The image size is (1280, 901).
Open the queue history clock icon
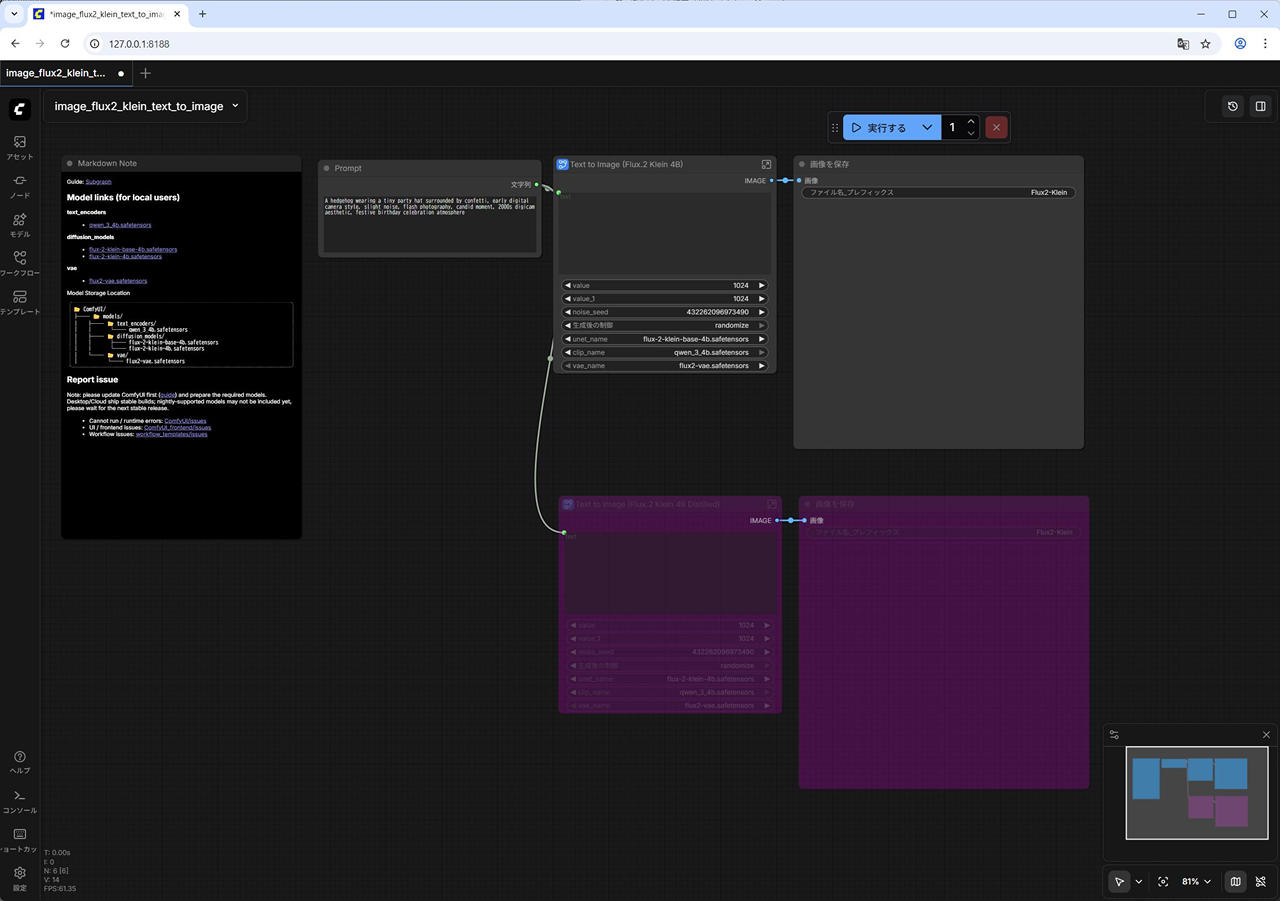coord(1232,106)
